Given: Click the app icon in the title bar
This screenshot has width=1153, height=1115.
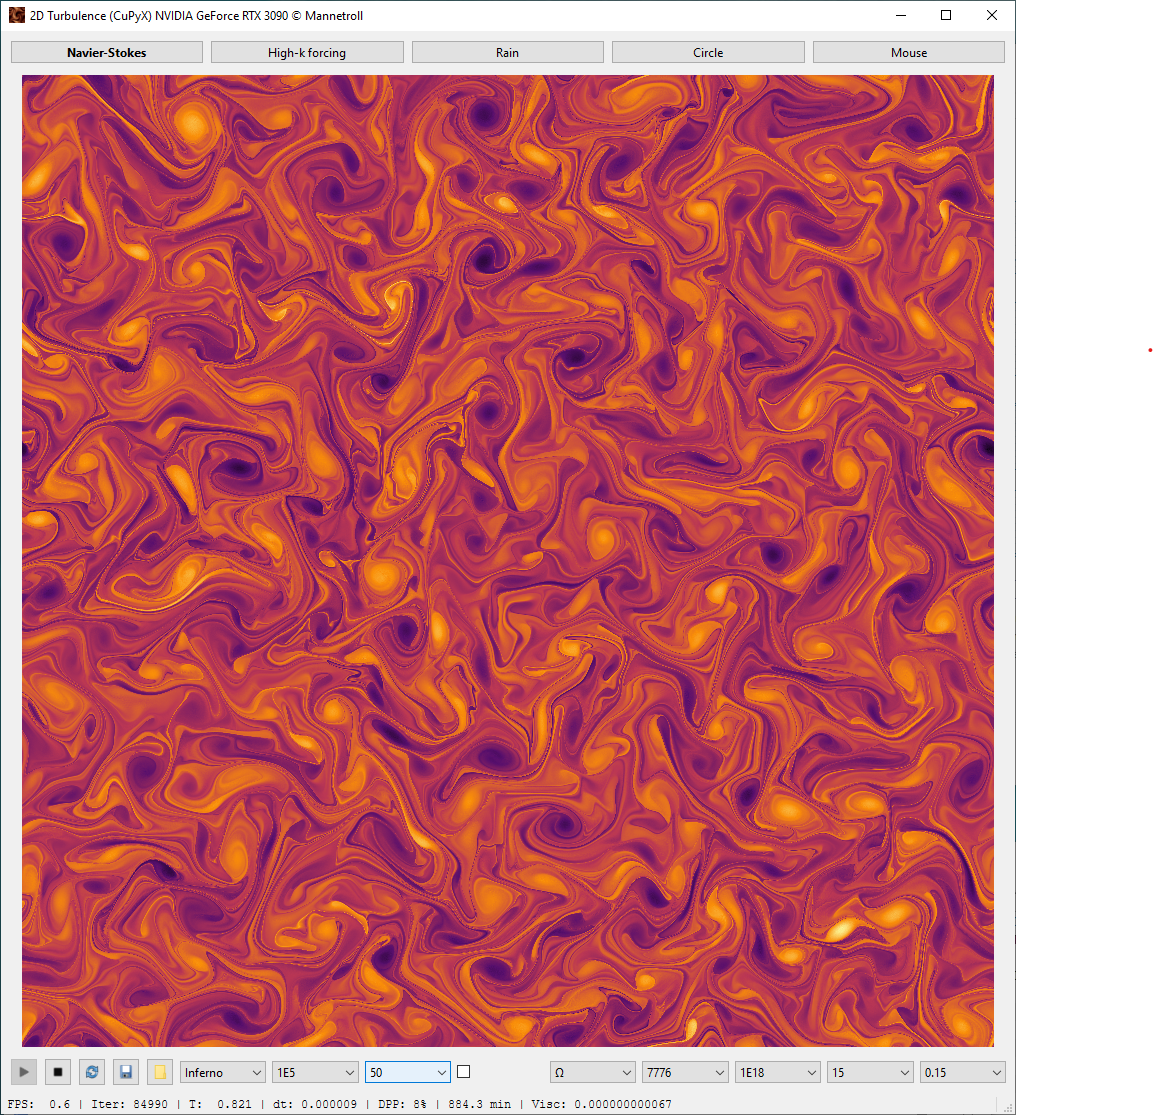Looking at the screenshot, I should coord(16,15).
